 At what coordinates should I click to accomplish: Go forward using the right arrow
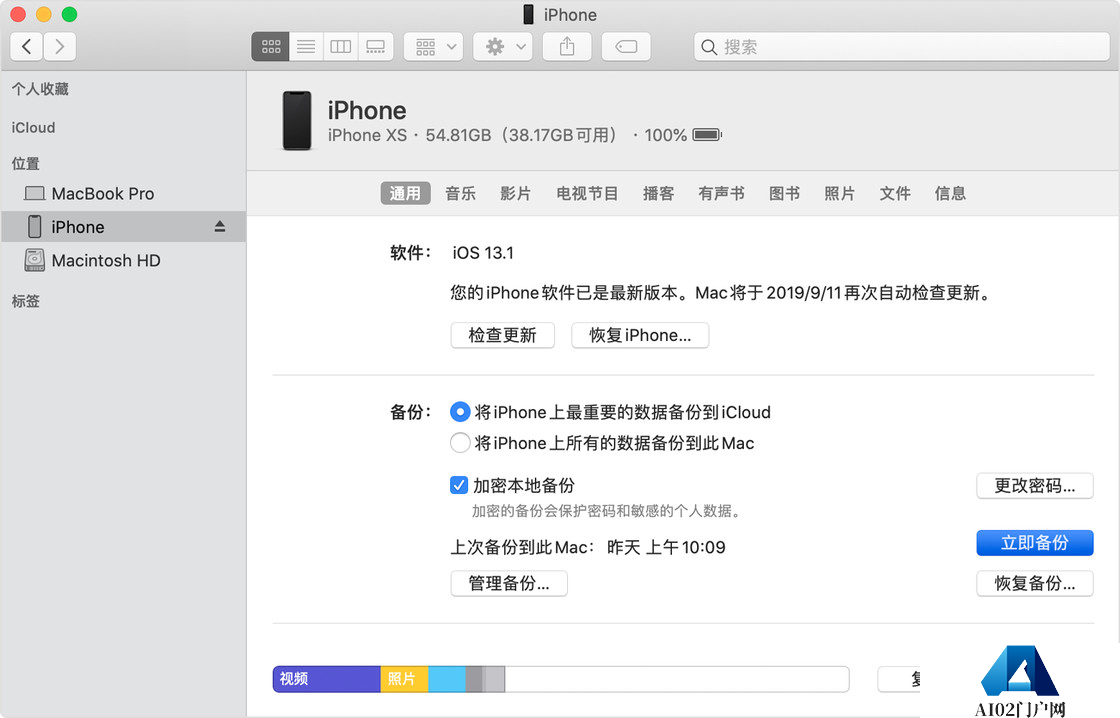60,46
